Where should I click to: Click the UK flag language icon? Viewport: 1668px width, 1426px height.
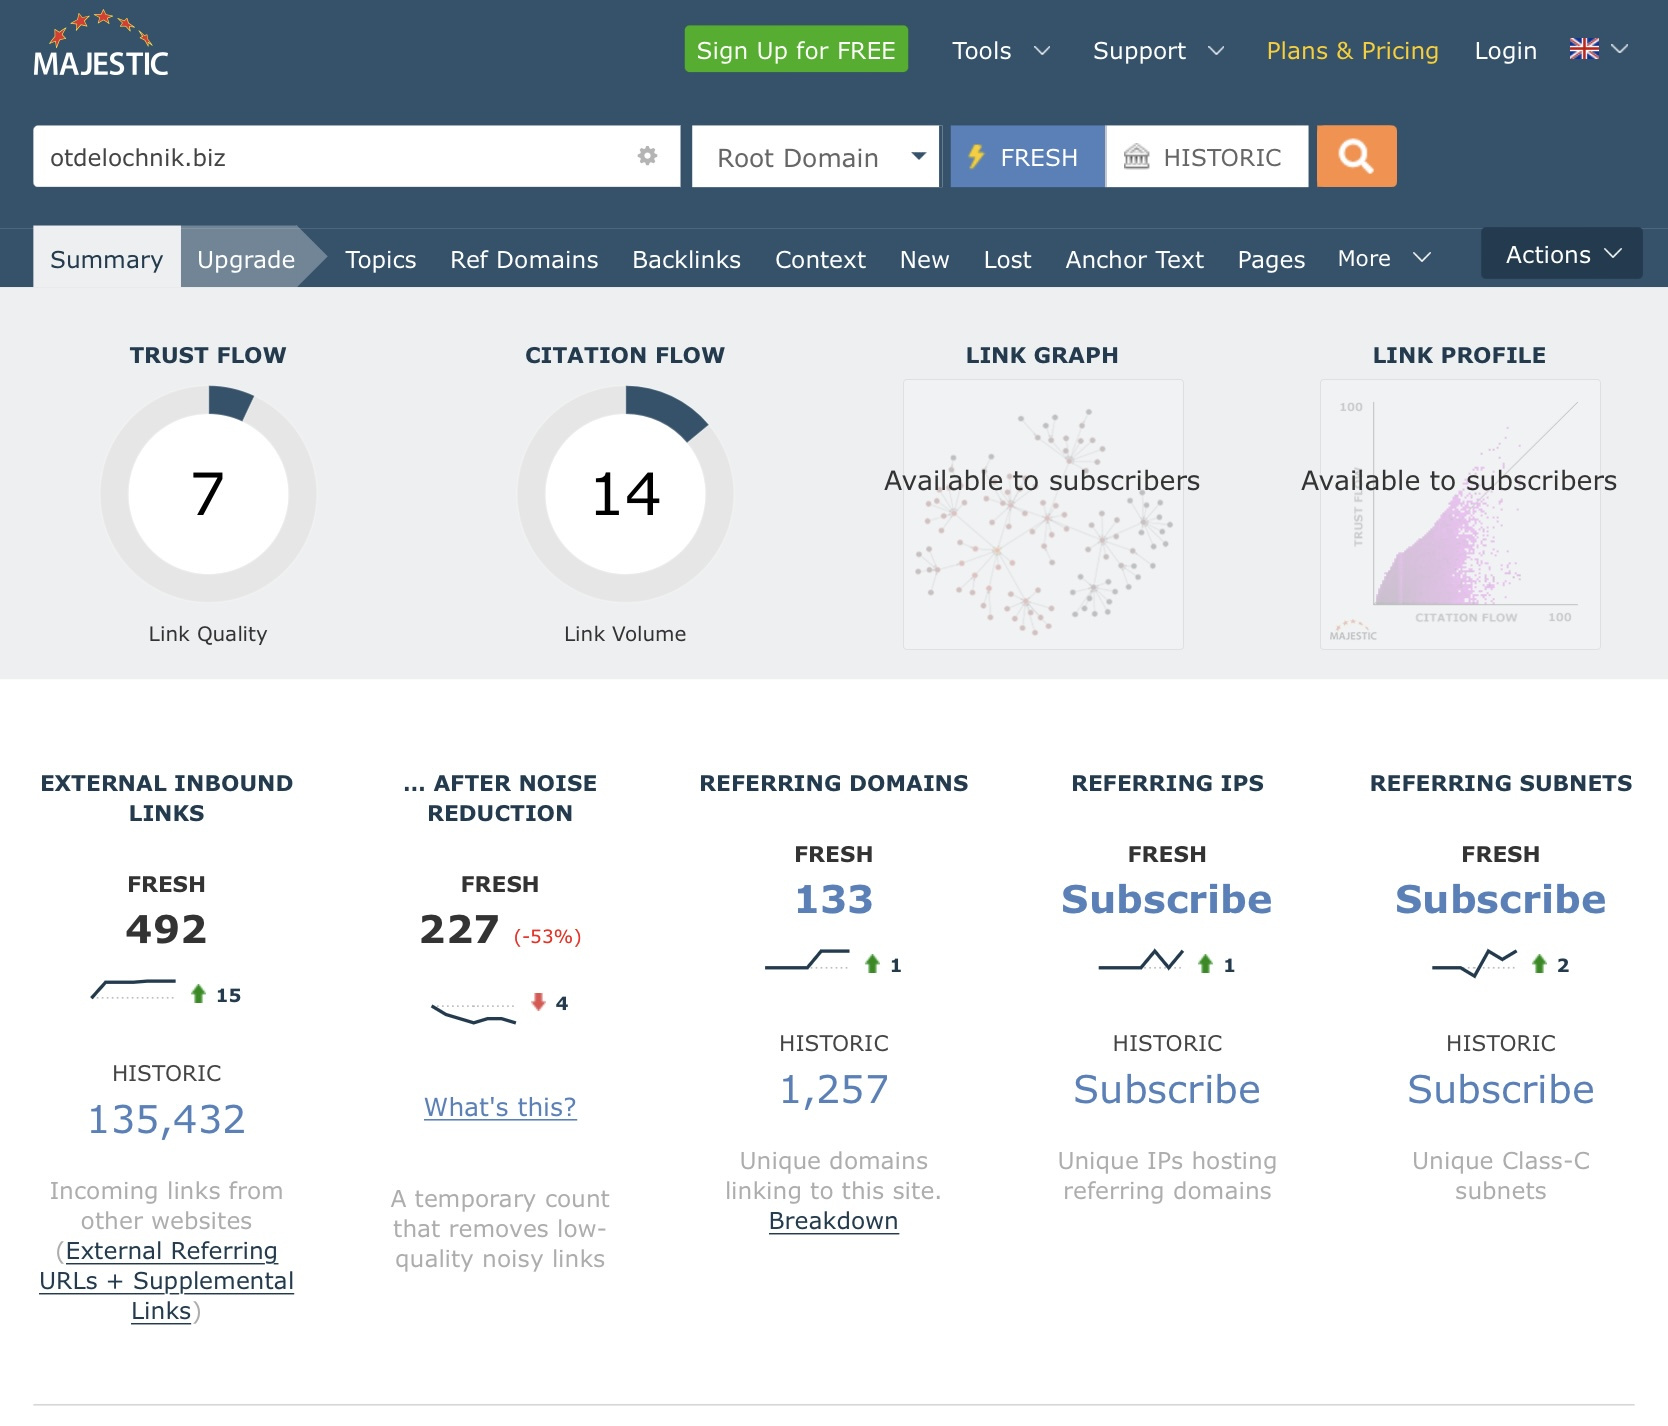(1584, 49)
